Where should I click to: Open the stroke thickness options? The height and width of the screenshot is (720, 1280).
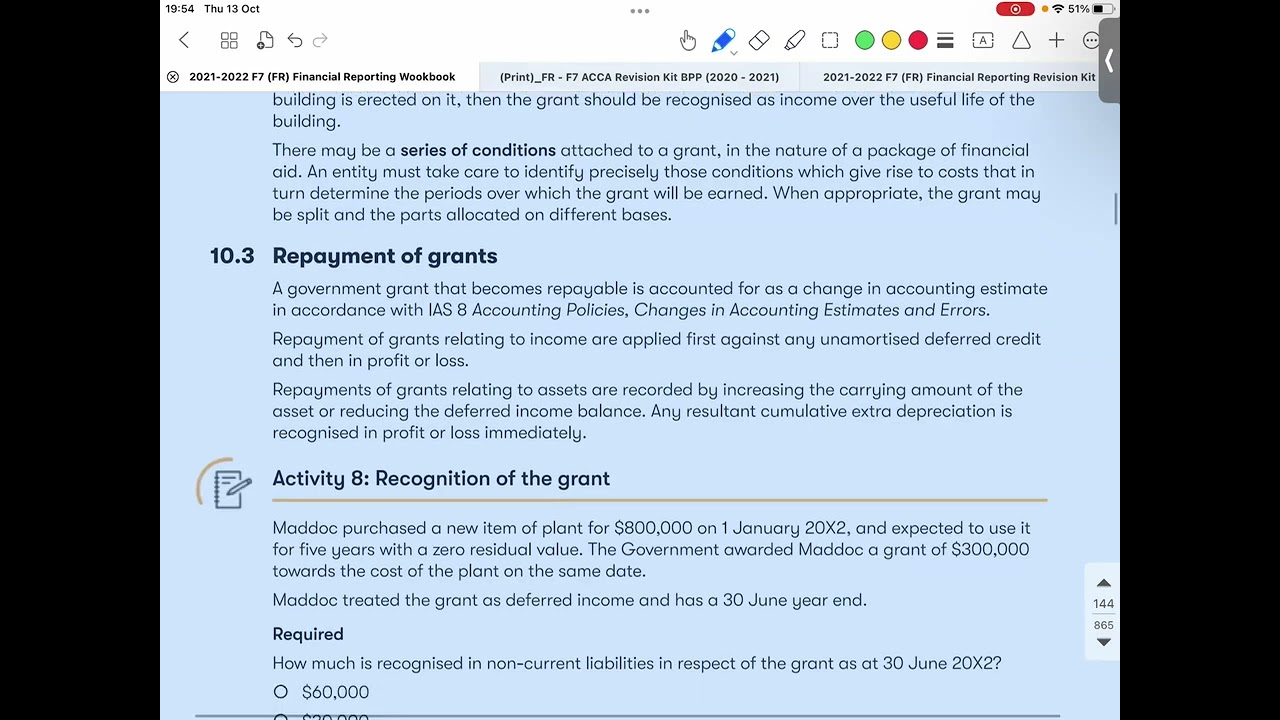(945, 40)
